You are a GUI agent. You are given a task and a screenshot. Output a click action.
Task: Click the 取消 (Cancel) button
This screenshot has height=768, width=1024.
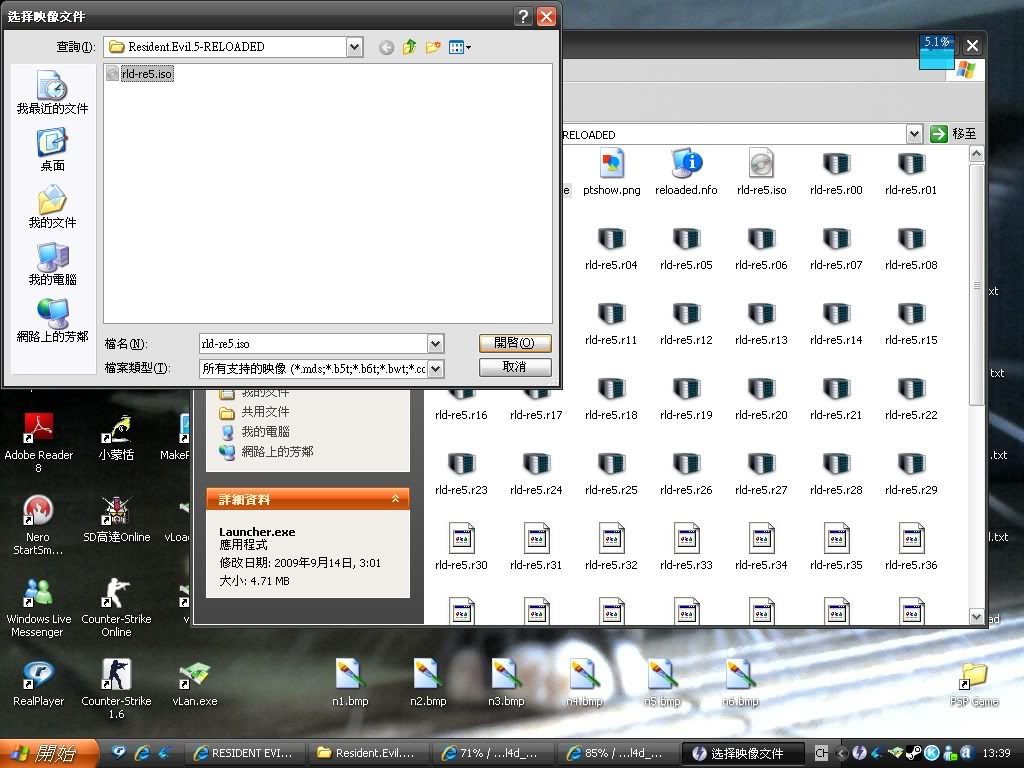(515, 367)
